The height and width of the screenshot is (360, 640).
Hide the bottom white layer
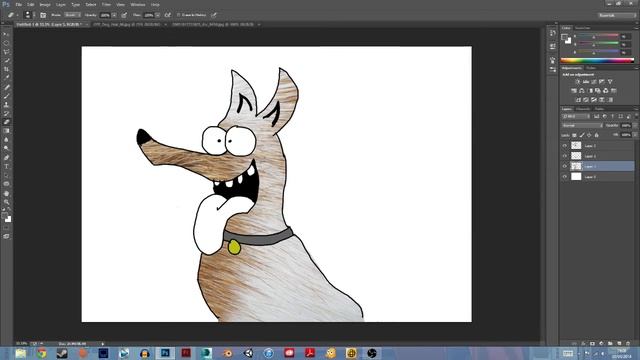pos(565,177)
